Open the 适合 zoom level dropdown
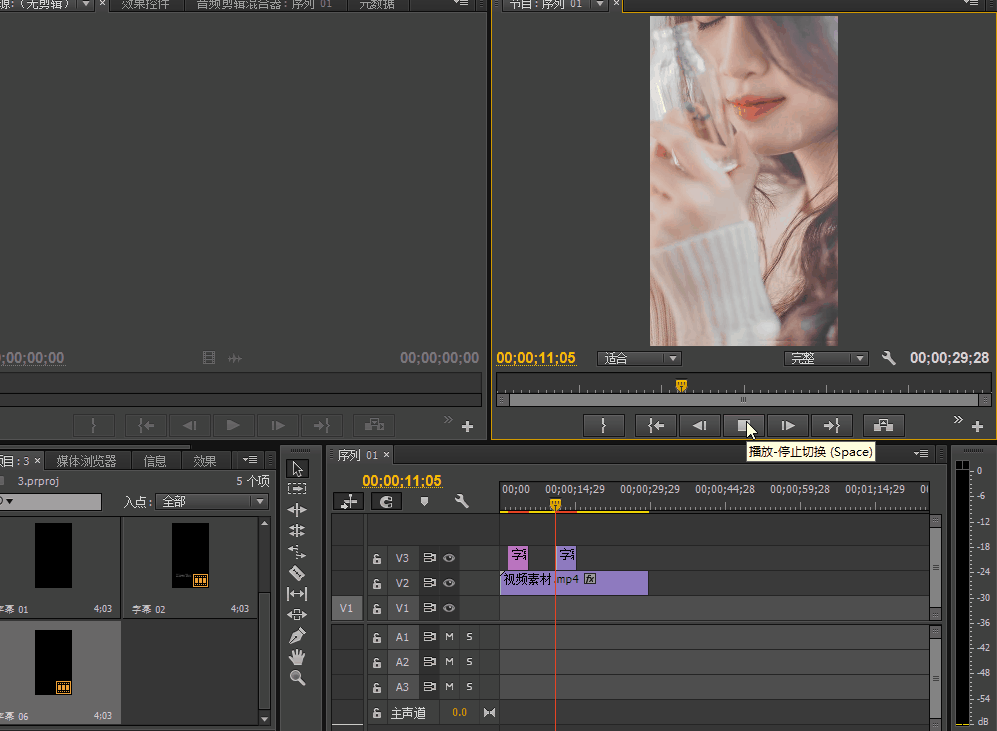Viewport: 997px width, 731px height. (x=639, y=359)
